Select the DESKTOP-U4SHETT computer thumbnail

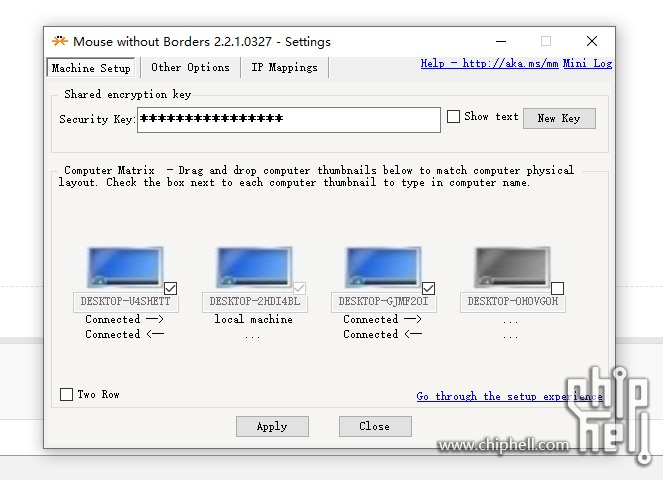[x=125, y=268]
